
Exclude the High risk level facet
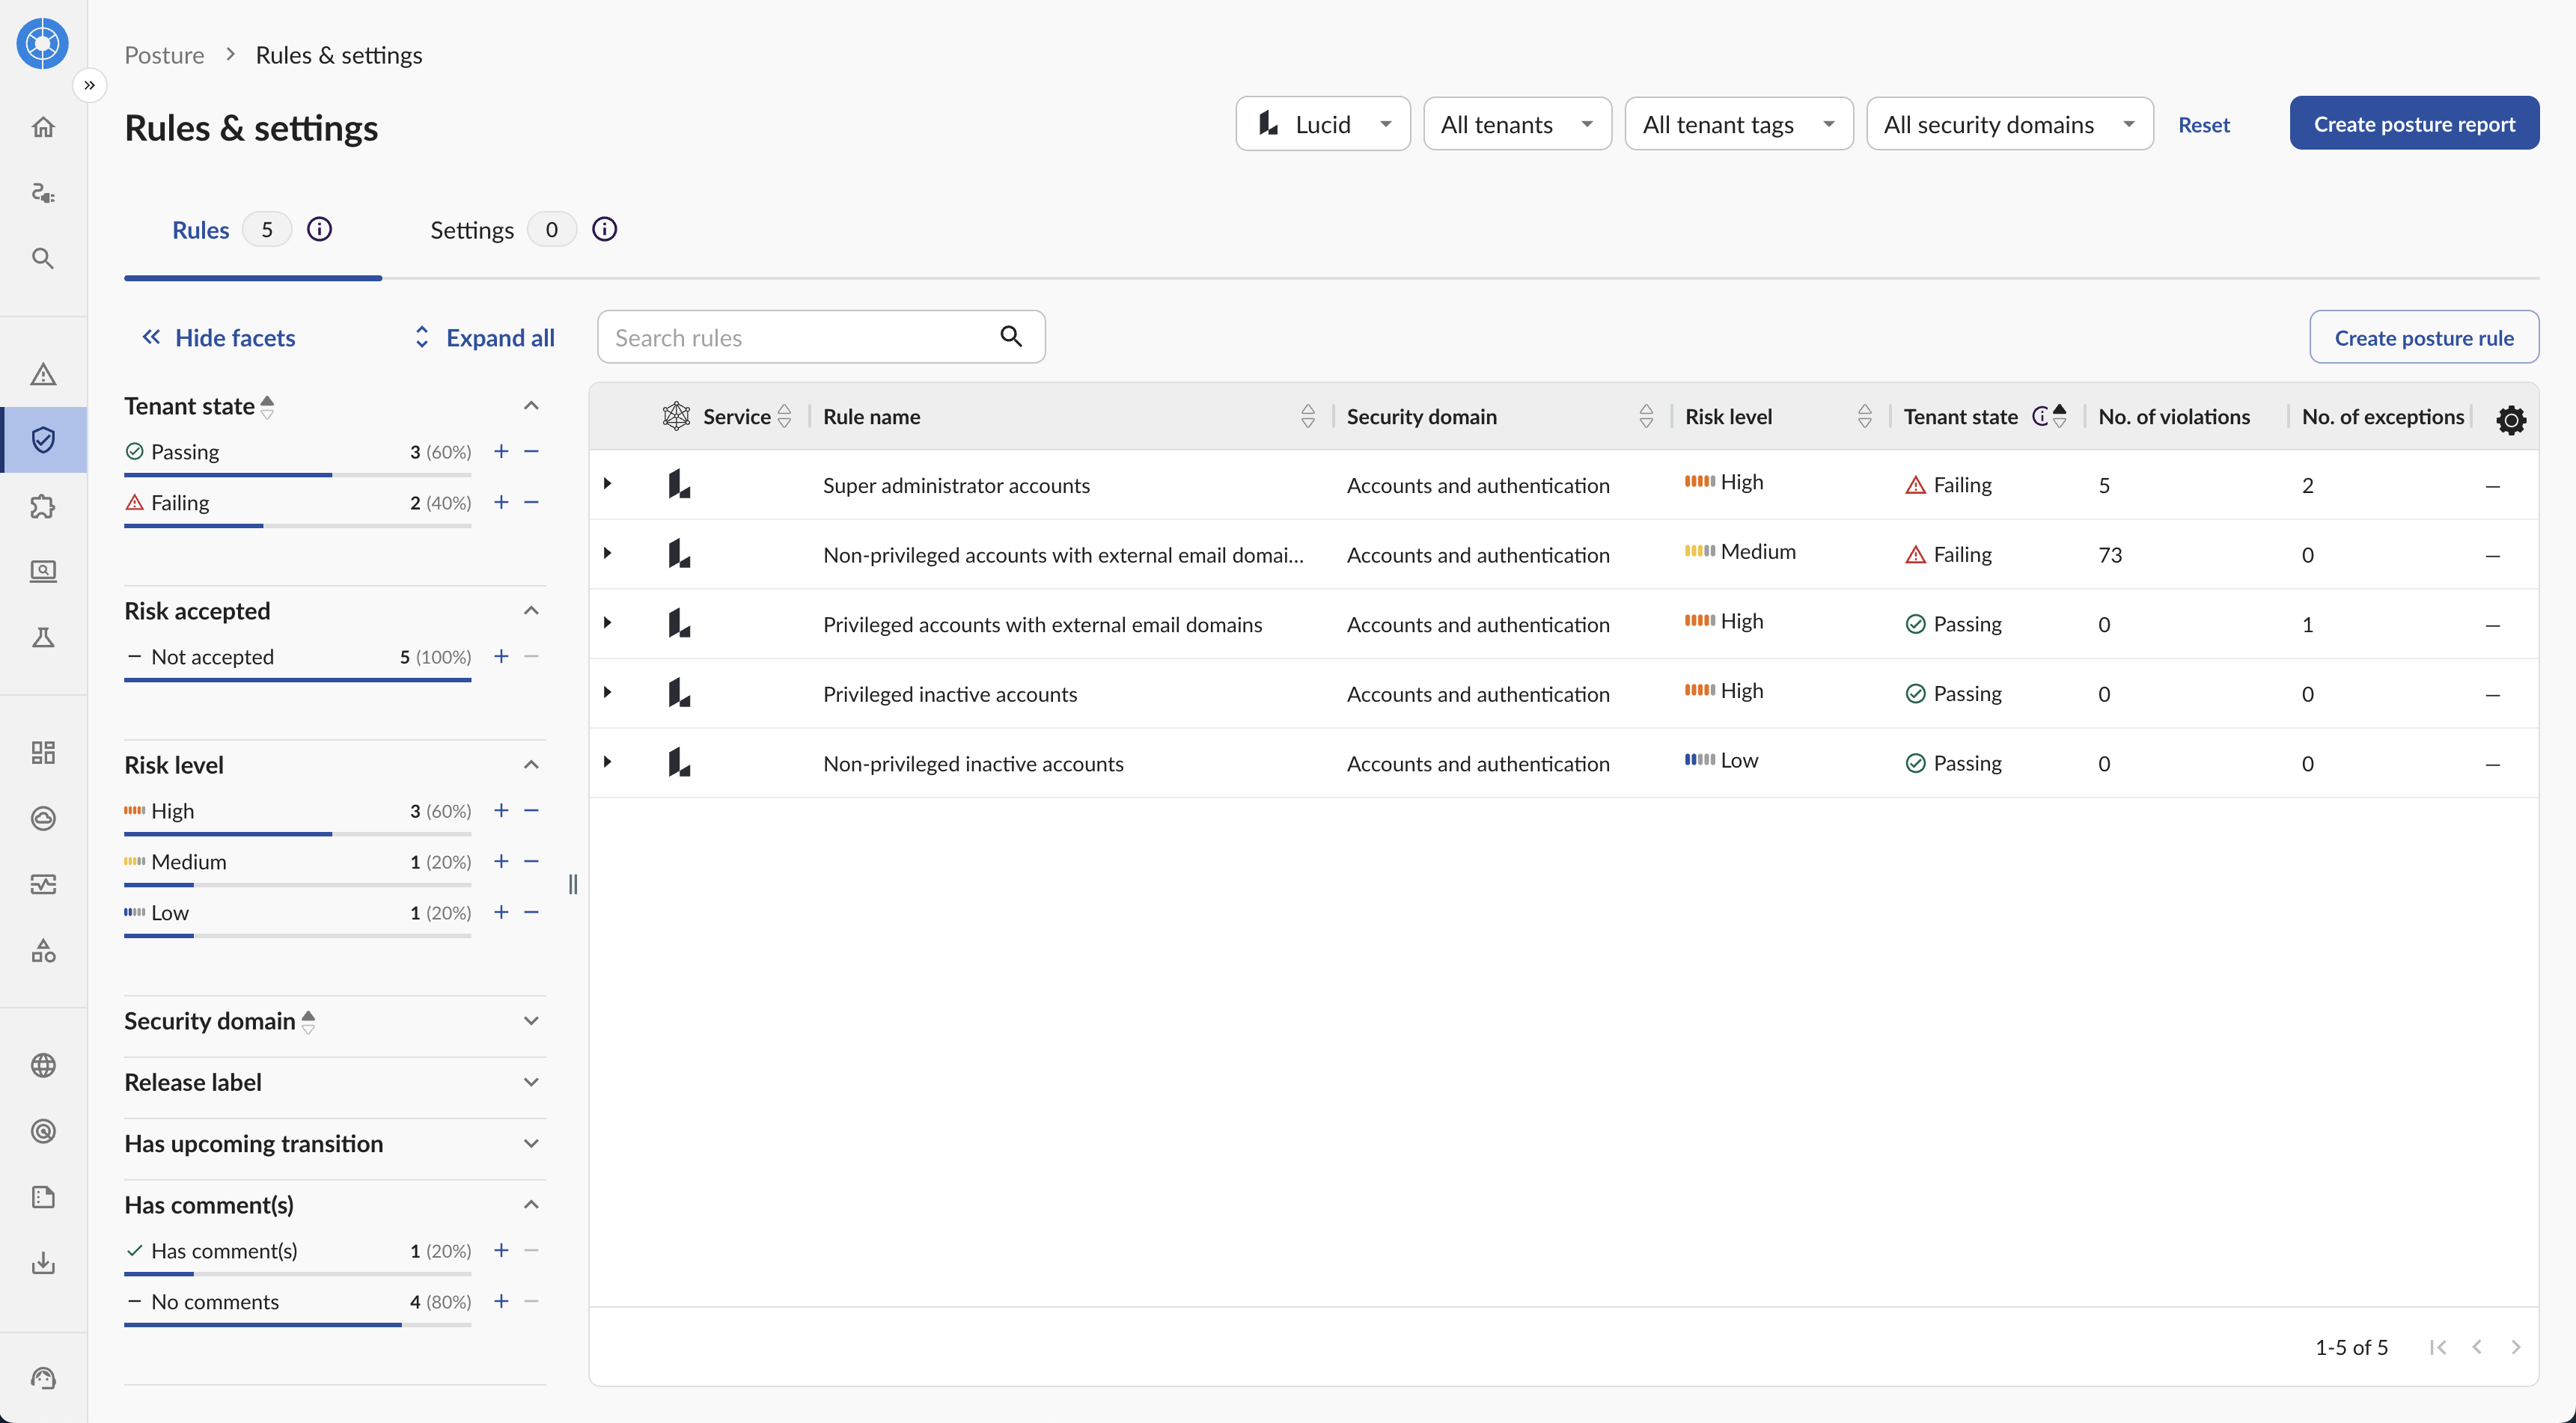click(x=531, y=810)
